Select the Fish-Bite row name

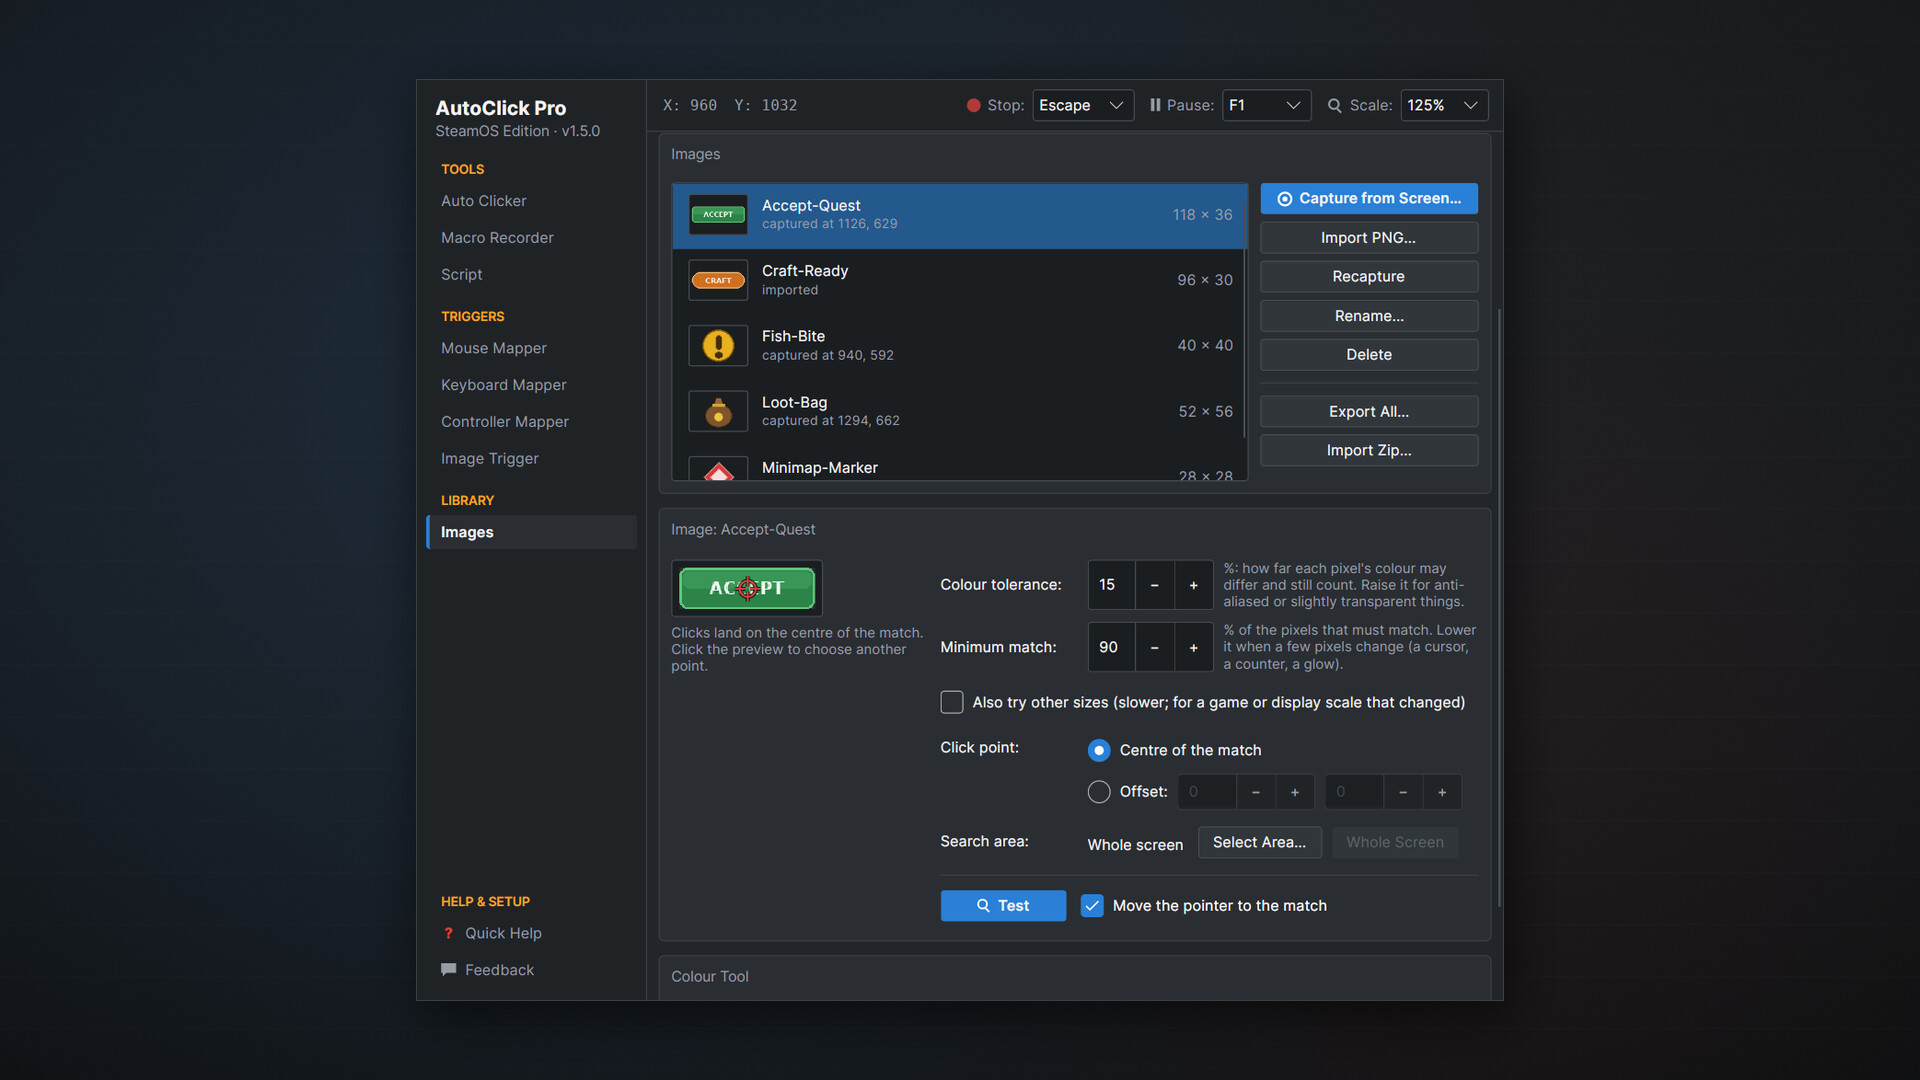[793, 337]
